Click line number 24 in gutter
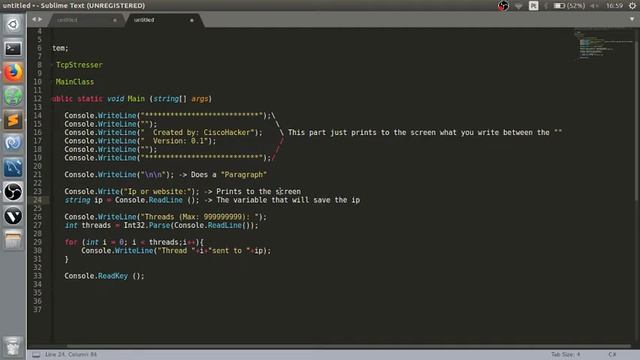 click(38, 200)
